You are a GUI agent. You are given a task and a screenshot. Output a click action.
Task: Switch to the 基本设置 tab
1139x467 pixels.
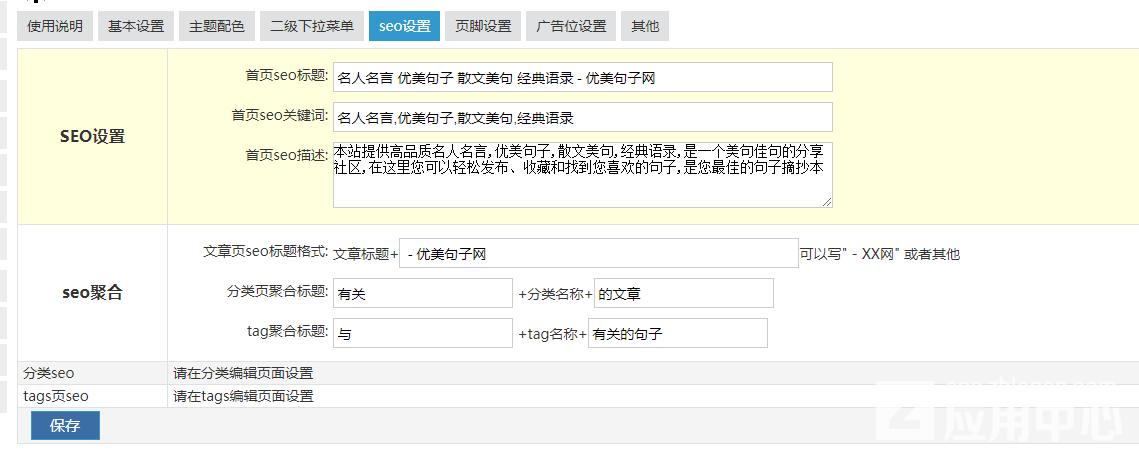[x=136, y=26]
